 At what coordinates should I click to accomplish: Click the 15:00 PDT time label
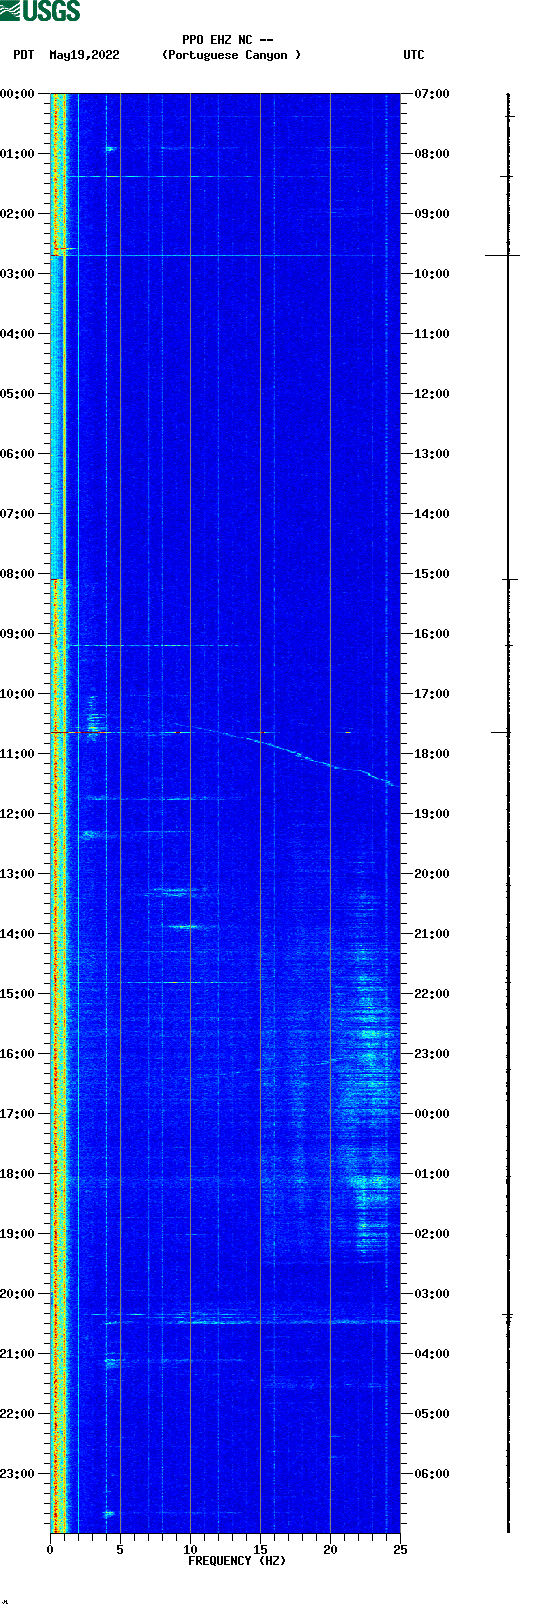click(x=18, y=994)
